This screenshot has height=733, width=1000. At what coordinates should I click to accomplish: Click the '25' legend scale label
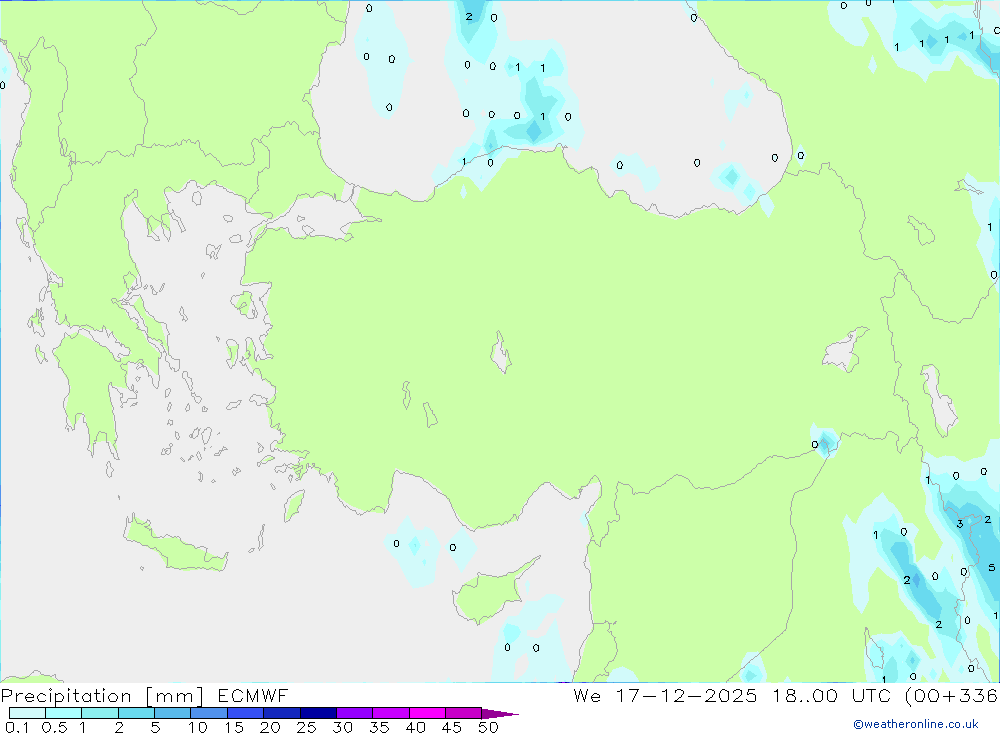click(306, 727)
